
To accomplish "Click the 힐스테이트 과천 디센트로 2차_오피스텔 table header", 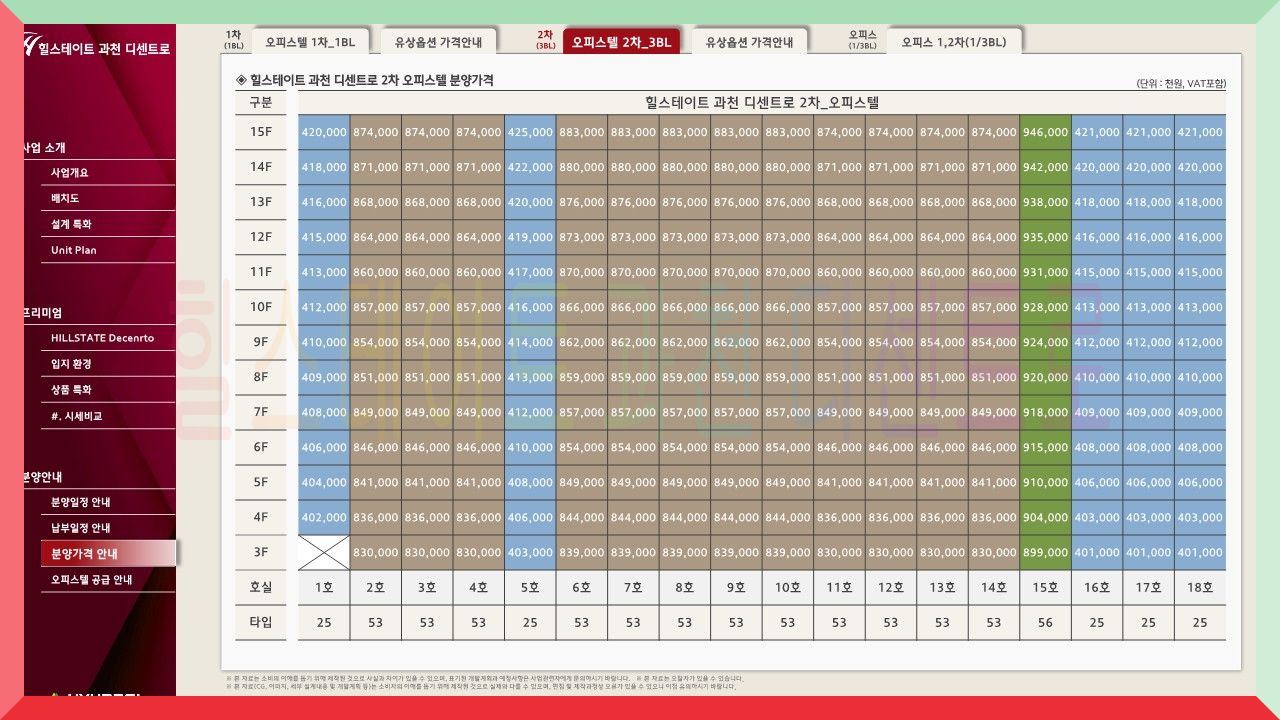I will (762, 102).
